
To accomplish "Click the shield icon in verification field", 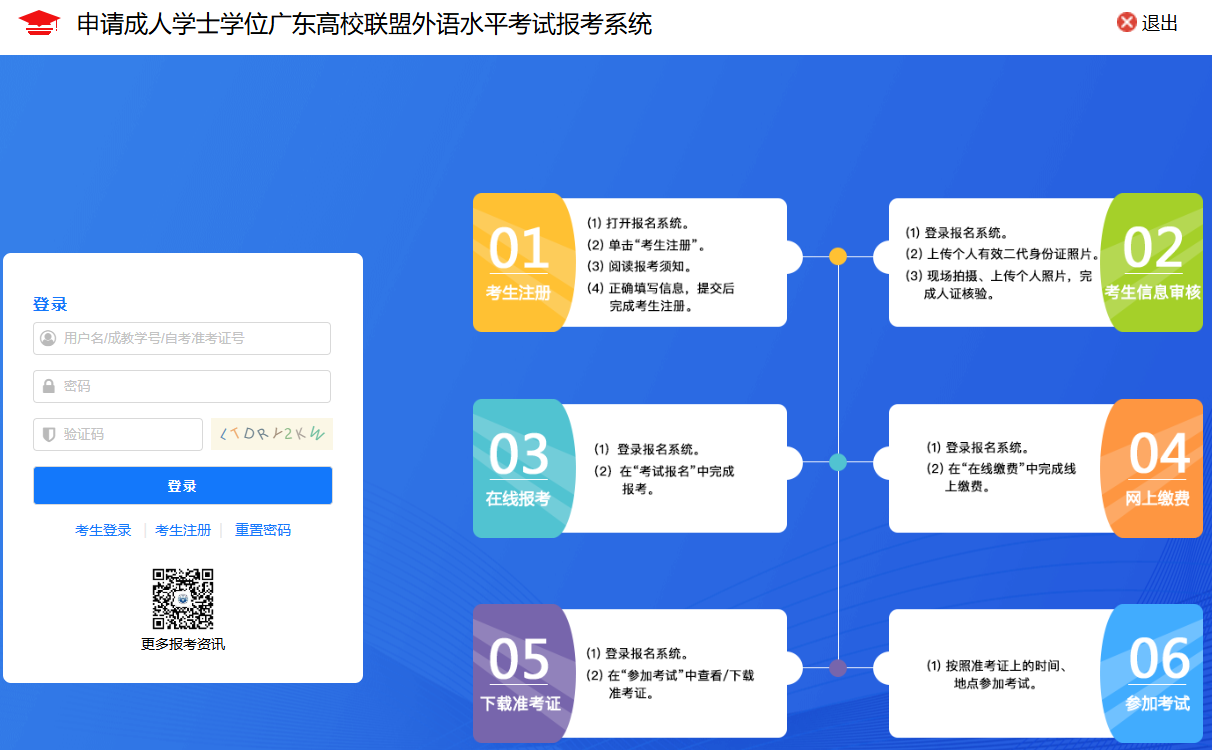I will click(48, 434).
